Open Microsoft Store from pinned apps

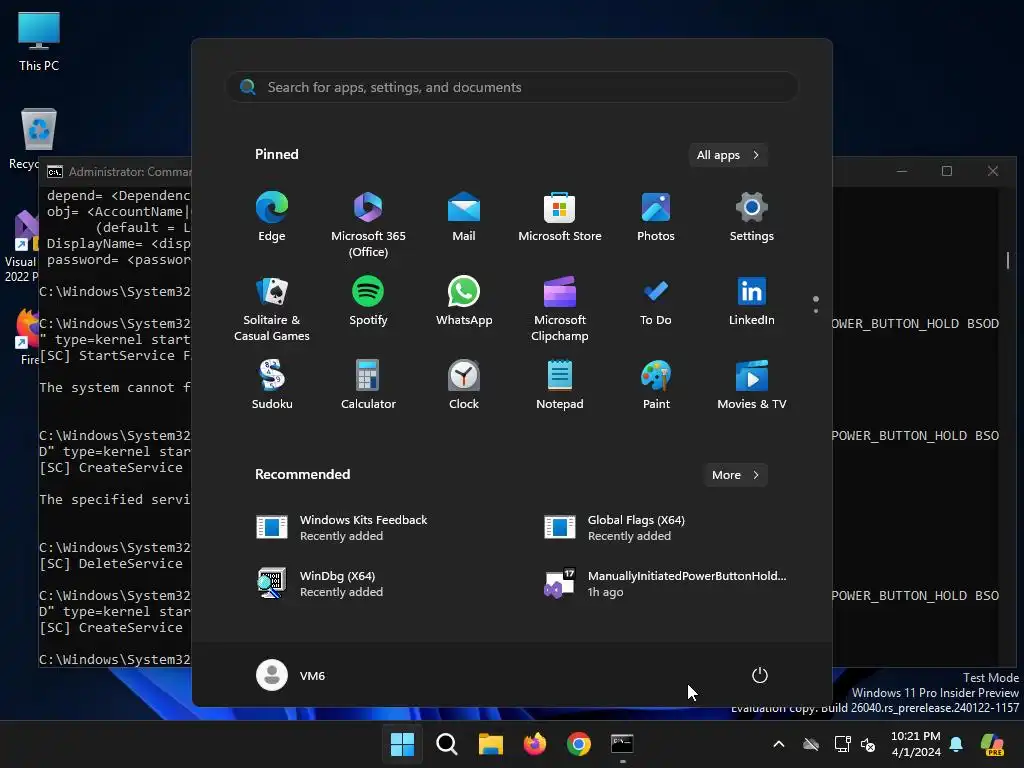560,217
